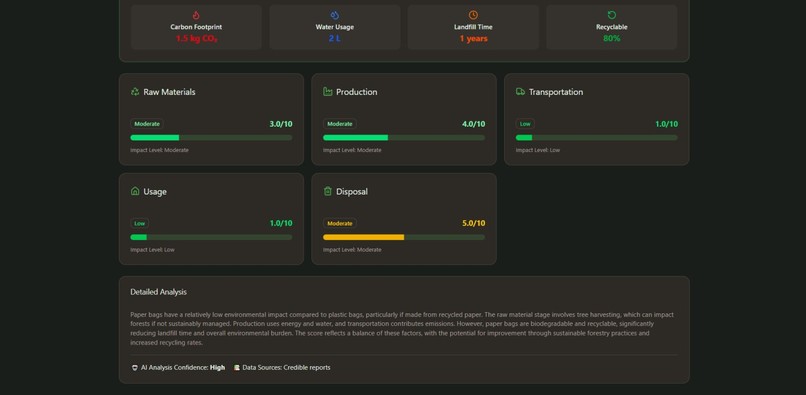Click the '5.0/10' Disposal score
This screenshot has width=806, height=395.
(473, 223)
